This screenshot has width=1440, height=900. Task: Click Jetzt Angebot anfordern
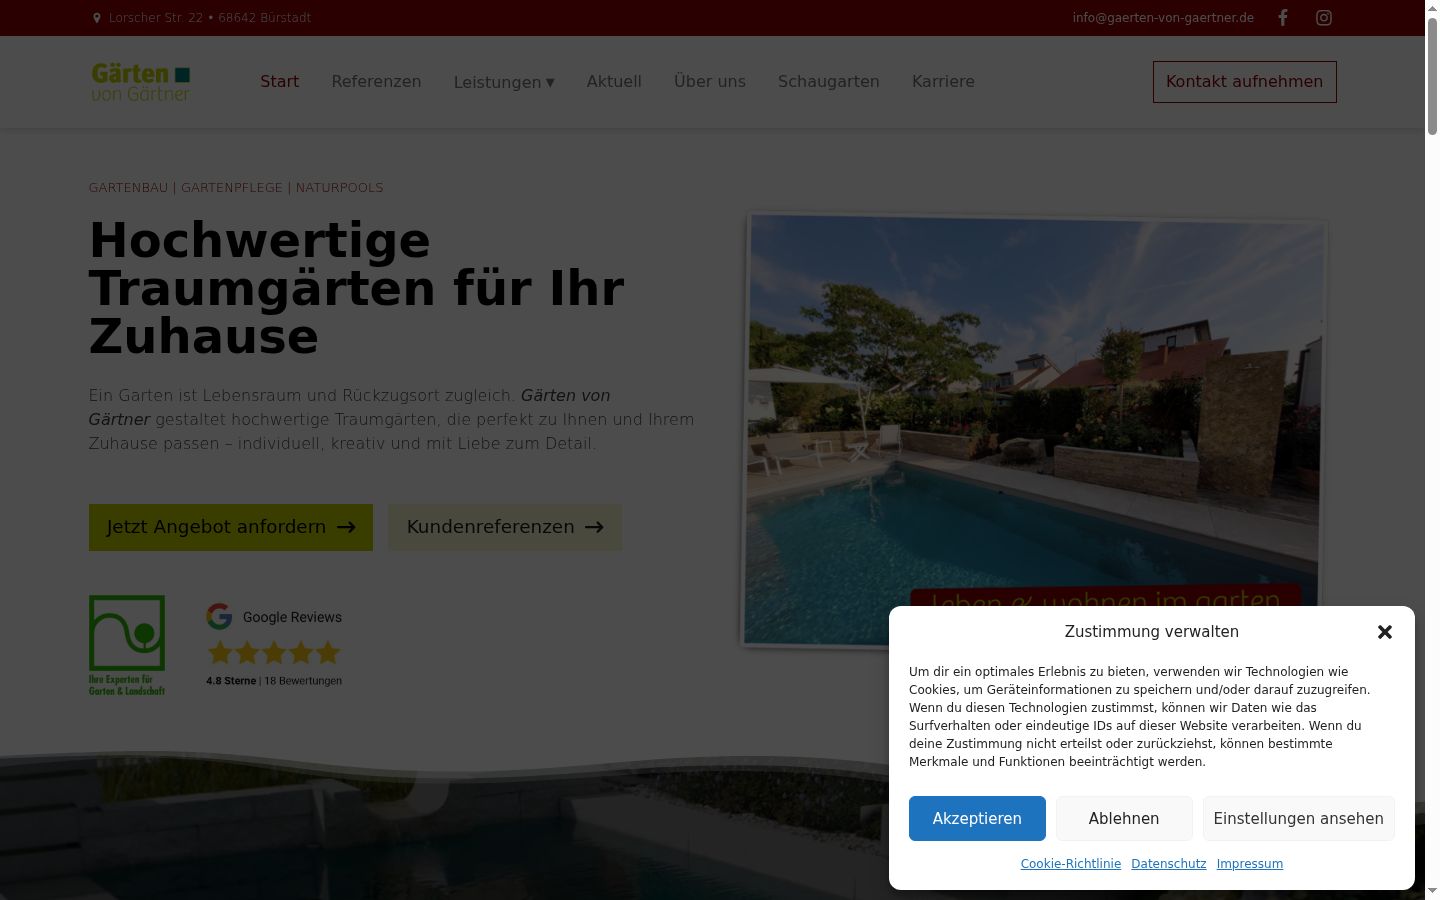(231, 527)
